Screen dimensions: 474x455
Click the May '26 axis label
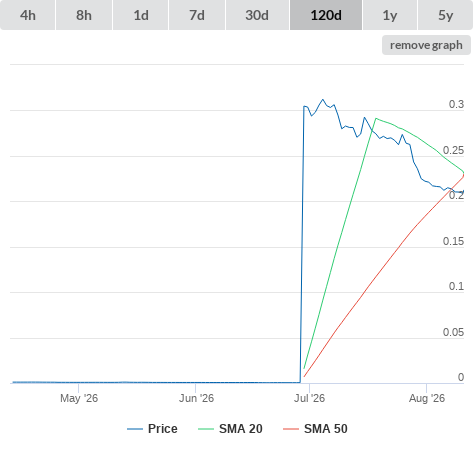79,398
